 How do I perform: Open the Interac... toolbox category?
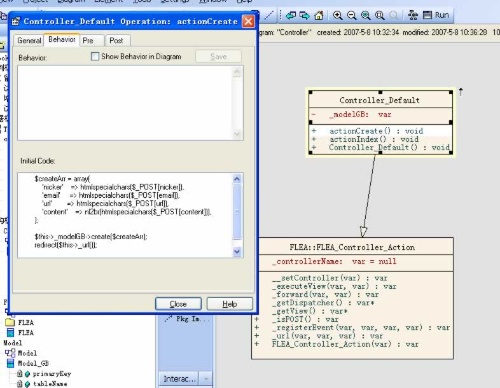click(179, 379)
